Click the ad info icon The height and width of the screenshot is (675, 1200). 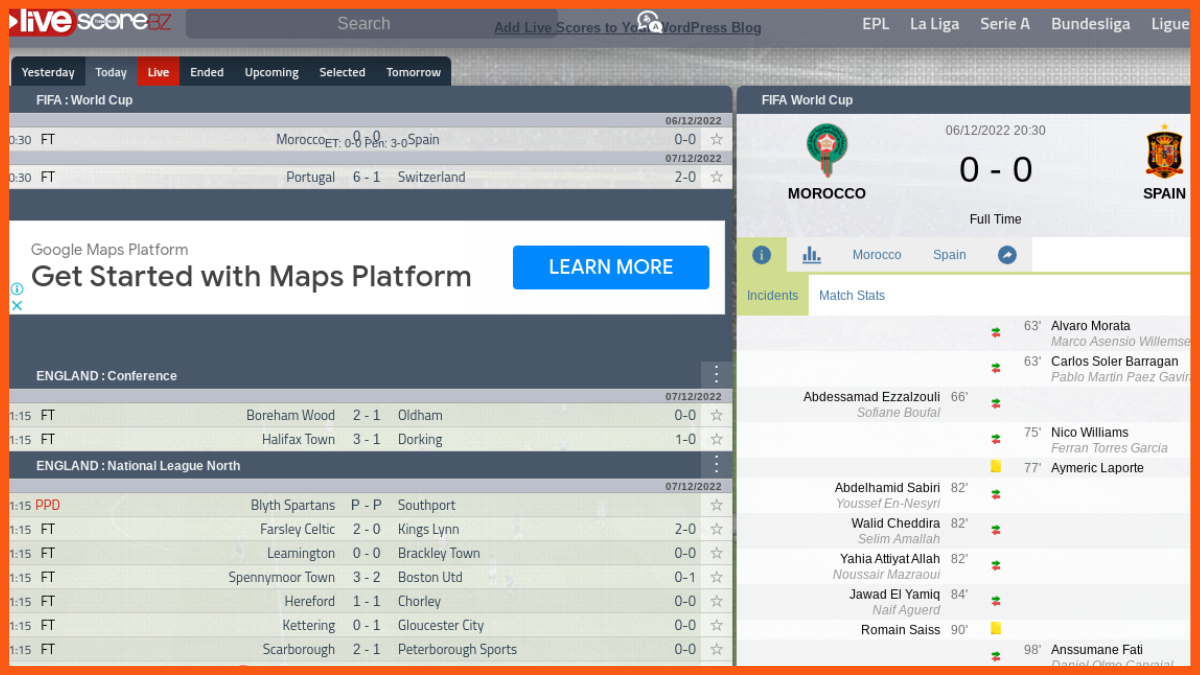click(x=17, y=289)
